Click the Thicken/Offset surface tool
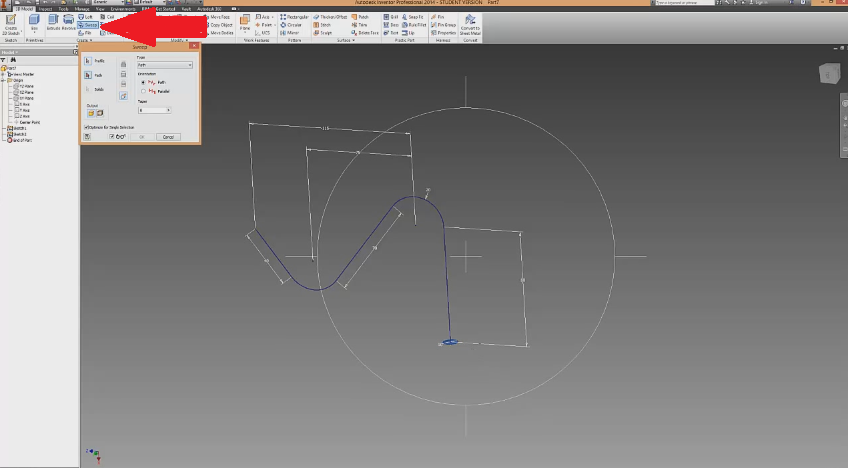This screenshot has height=468, width=848. [330, 17]
